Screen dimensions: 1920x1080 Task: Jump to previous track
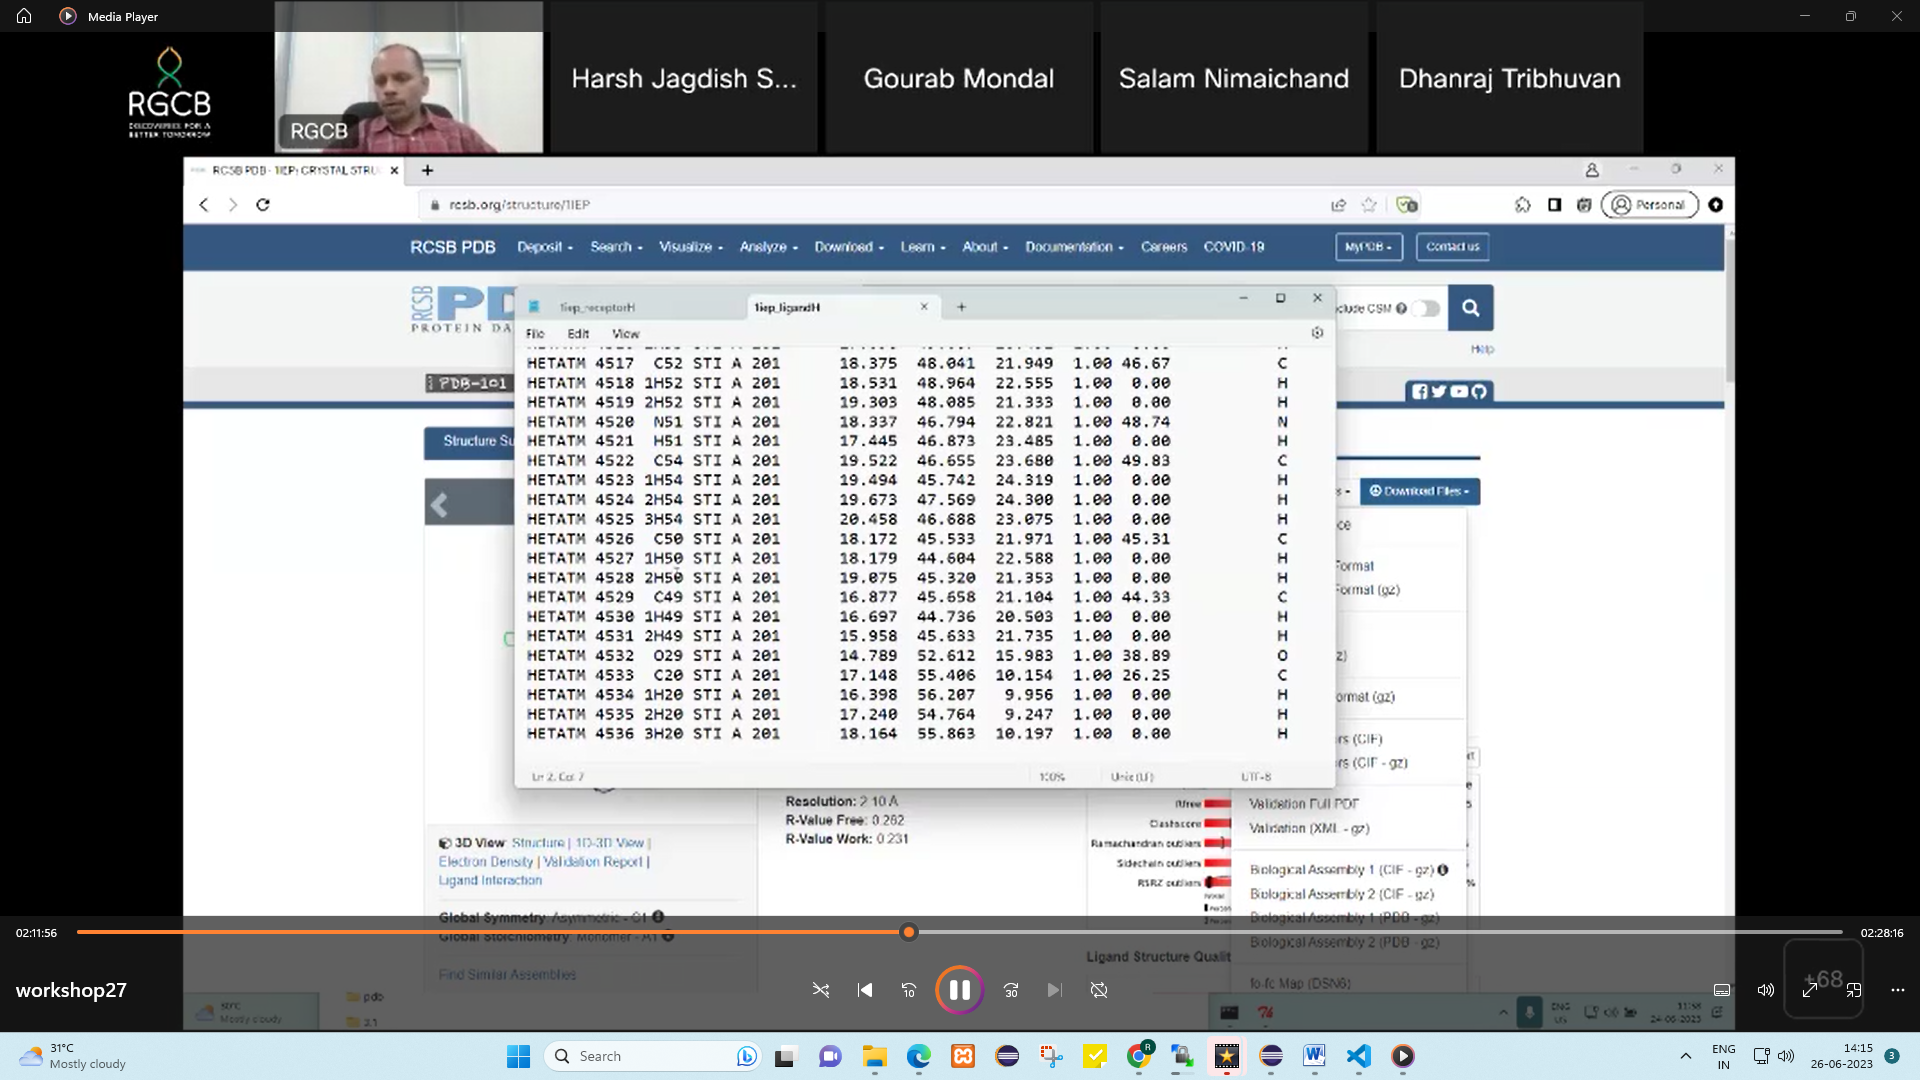click(865, 990)
